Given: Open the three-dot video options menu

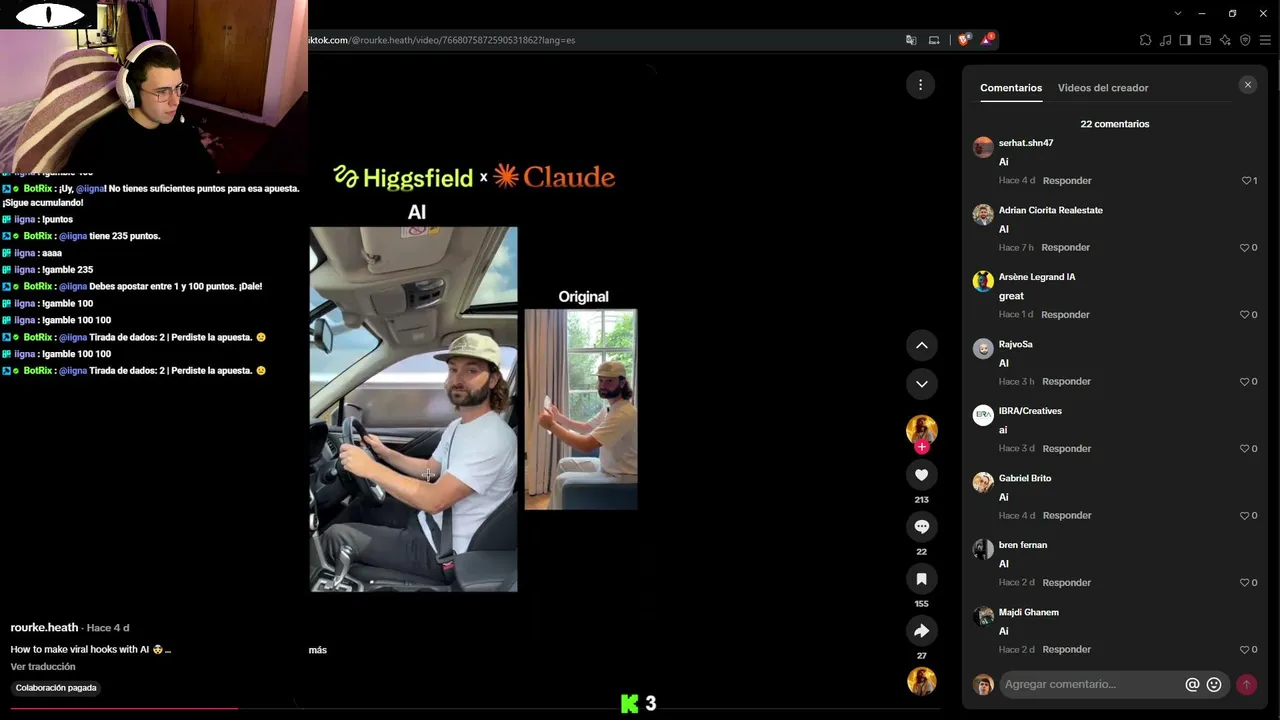Looking at the screenshot, I should (x=920, y=85).
